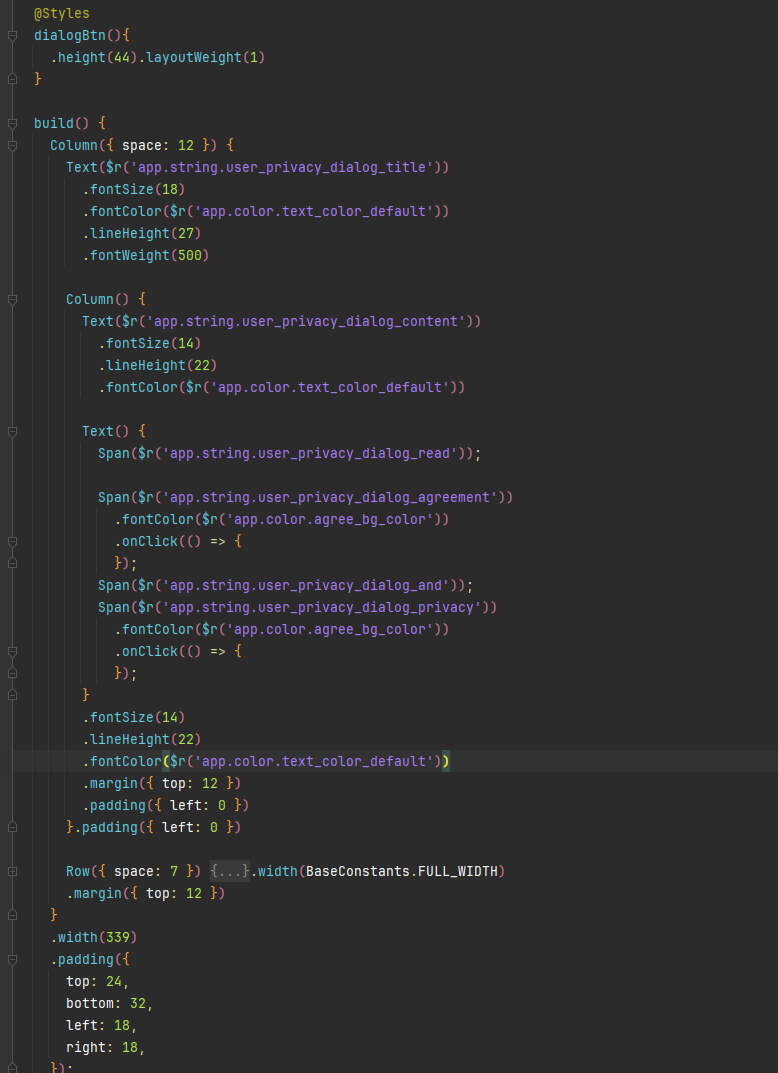This screenshot has width=778, height=1073.
Task: Expand the folded Row({ space: 7 }) block
Action: tap(12, 871)
